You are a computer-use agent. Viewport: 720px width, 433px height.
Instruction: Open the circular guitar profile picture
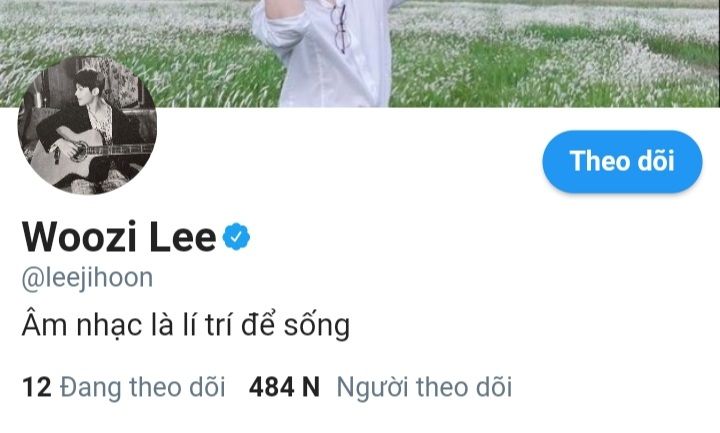pos(87,125)
